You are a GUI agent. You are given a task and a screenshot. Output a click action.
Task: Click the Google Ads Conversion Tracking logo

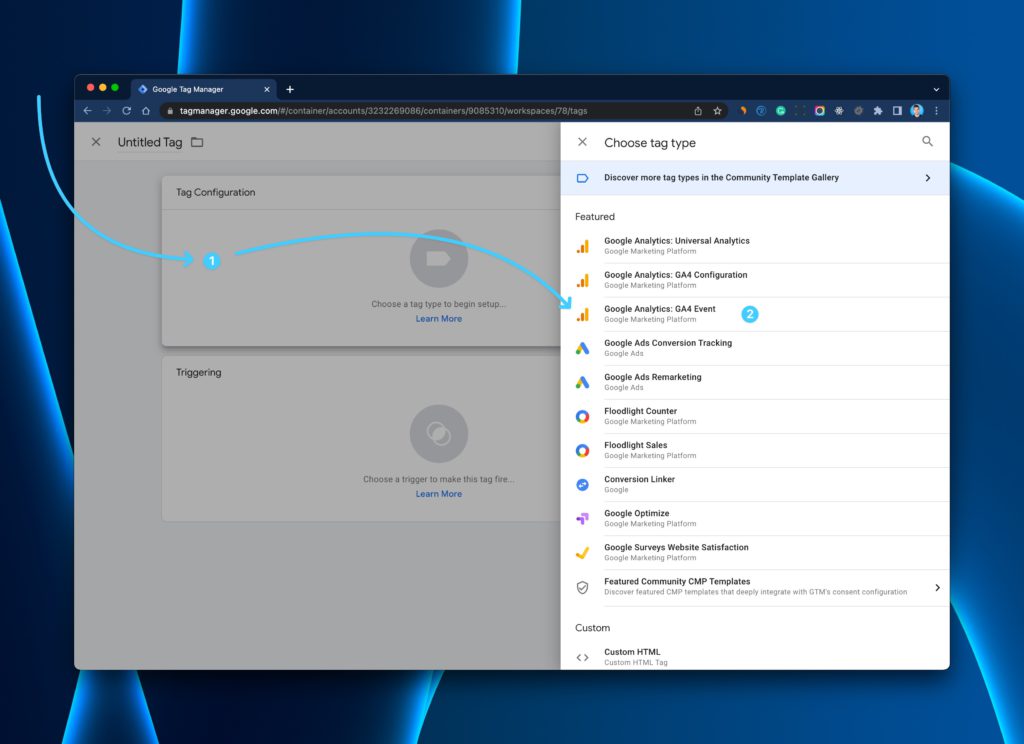pyautogui.click(x=583, y=348)
